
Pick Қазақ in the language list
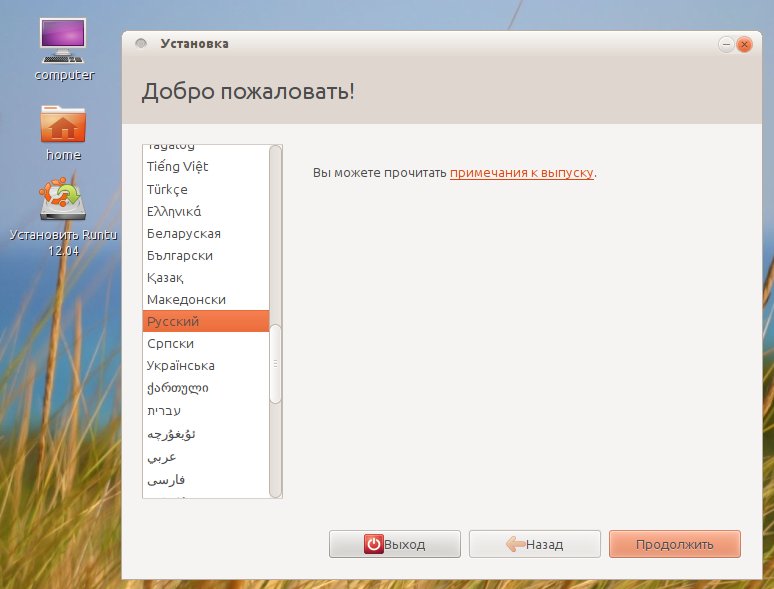[206, 277]
